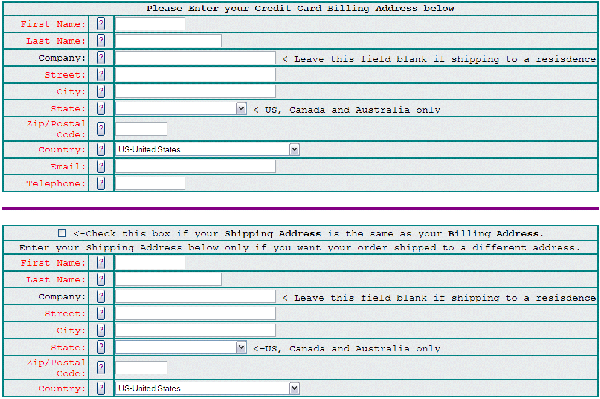Click the billing Company input field
Screen dimensions: 600x399
[195, 58]
